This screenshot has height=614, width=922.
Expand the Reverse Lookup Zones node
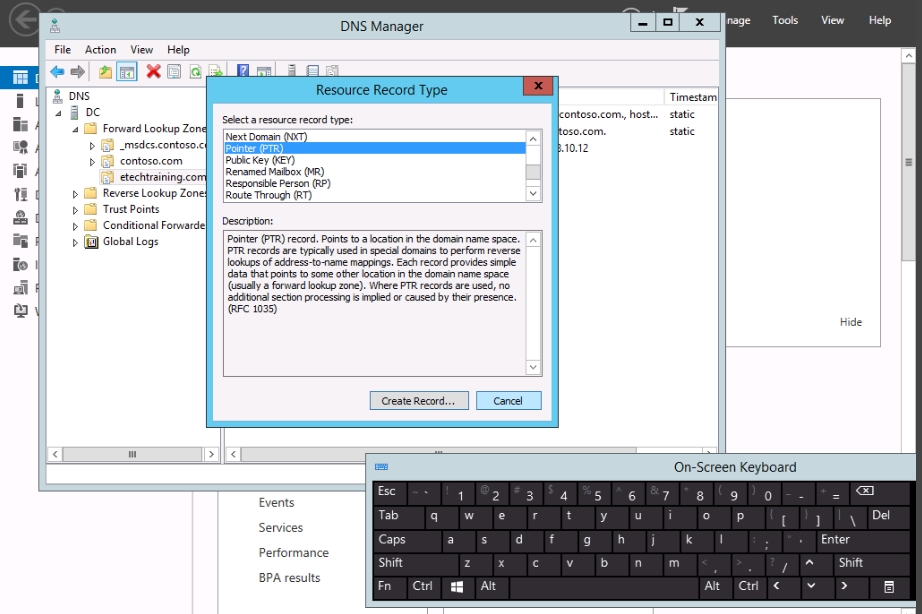point(75,194)
